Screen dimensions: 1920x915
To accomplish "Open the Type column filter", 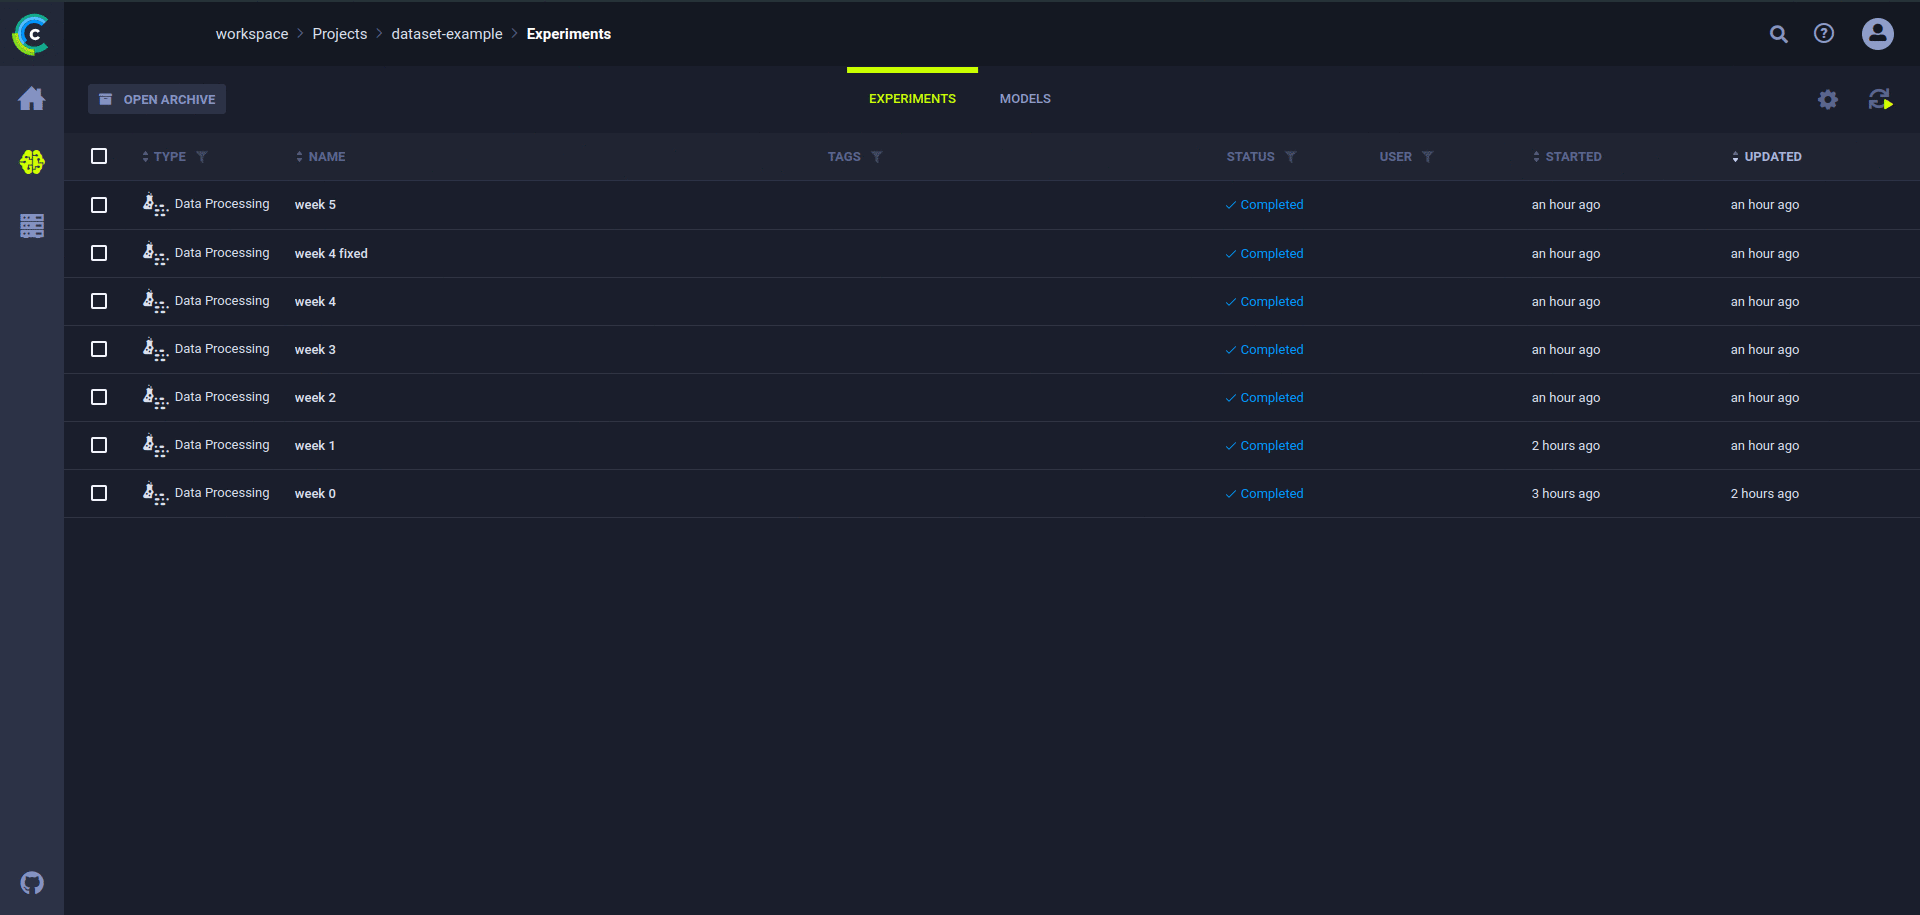I will point(202,157).
